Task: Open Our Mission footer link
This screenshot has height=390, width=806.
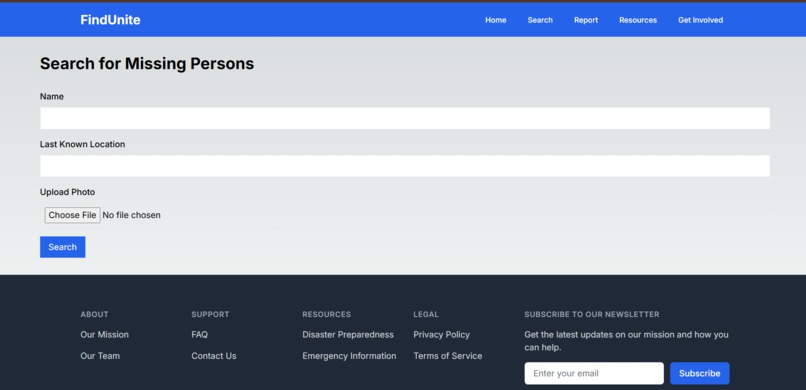Action: coord(104,335)
